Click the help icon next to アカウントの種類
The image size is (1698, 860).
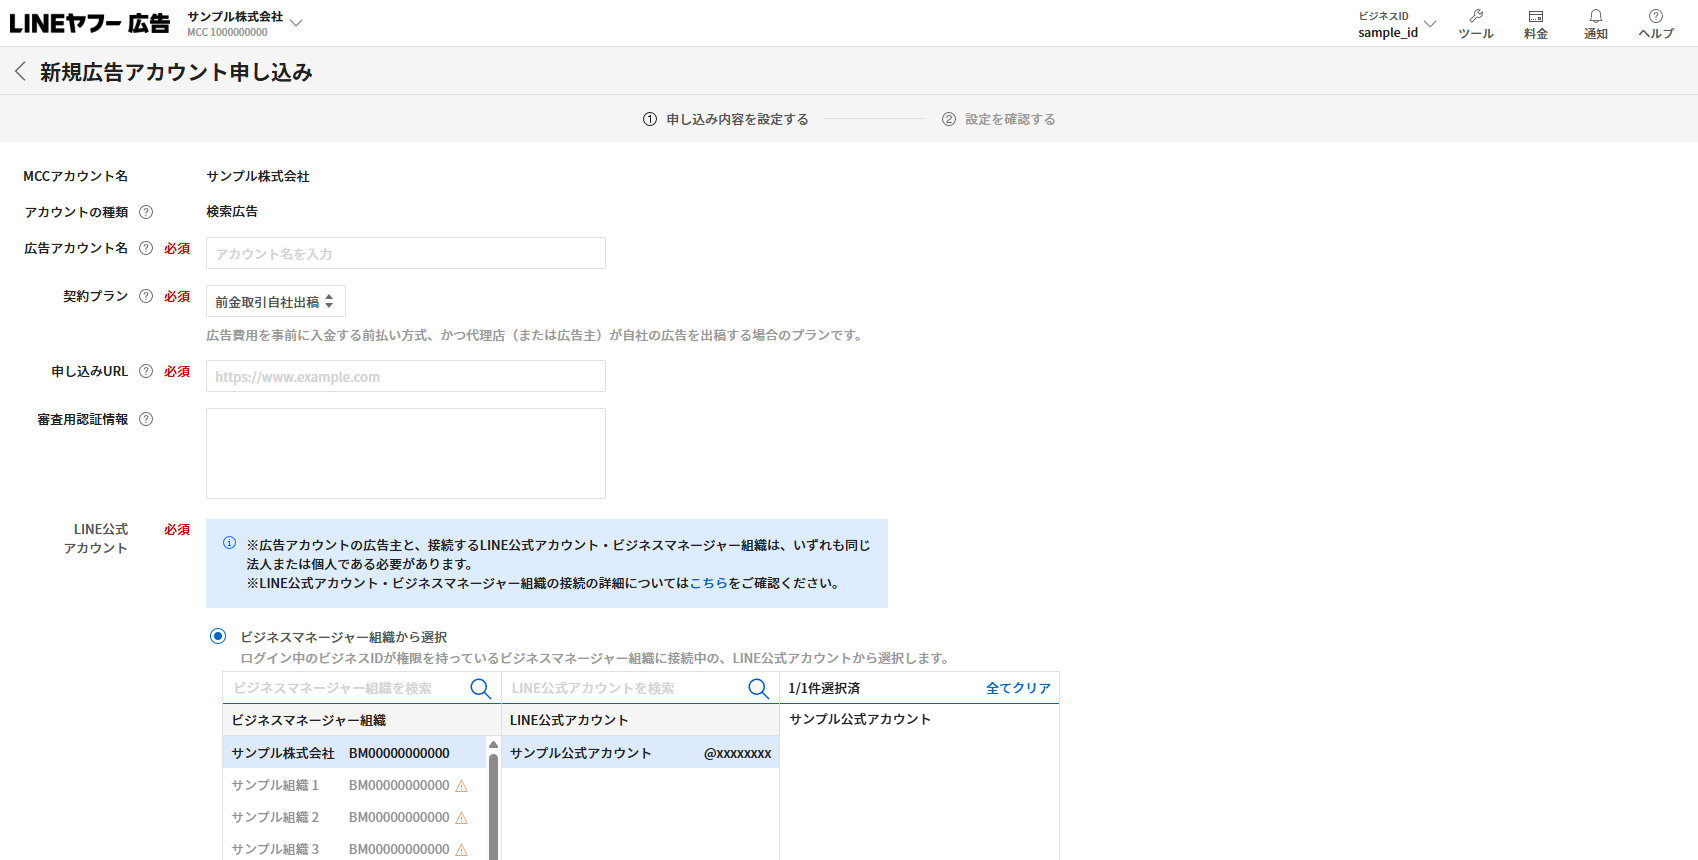(146, 212)
